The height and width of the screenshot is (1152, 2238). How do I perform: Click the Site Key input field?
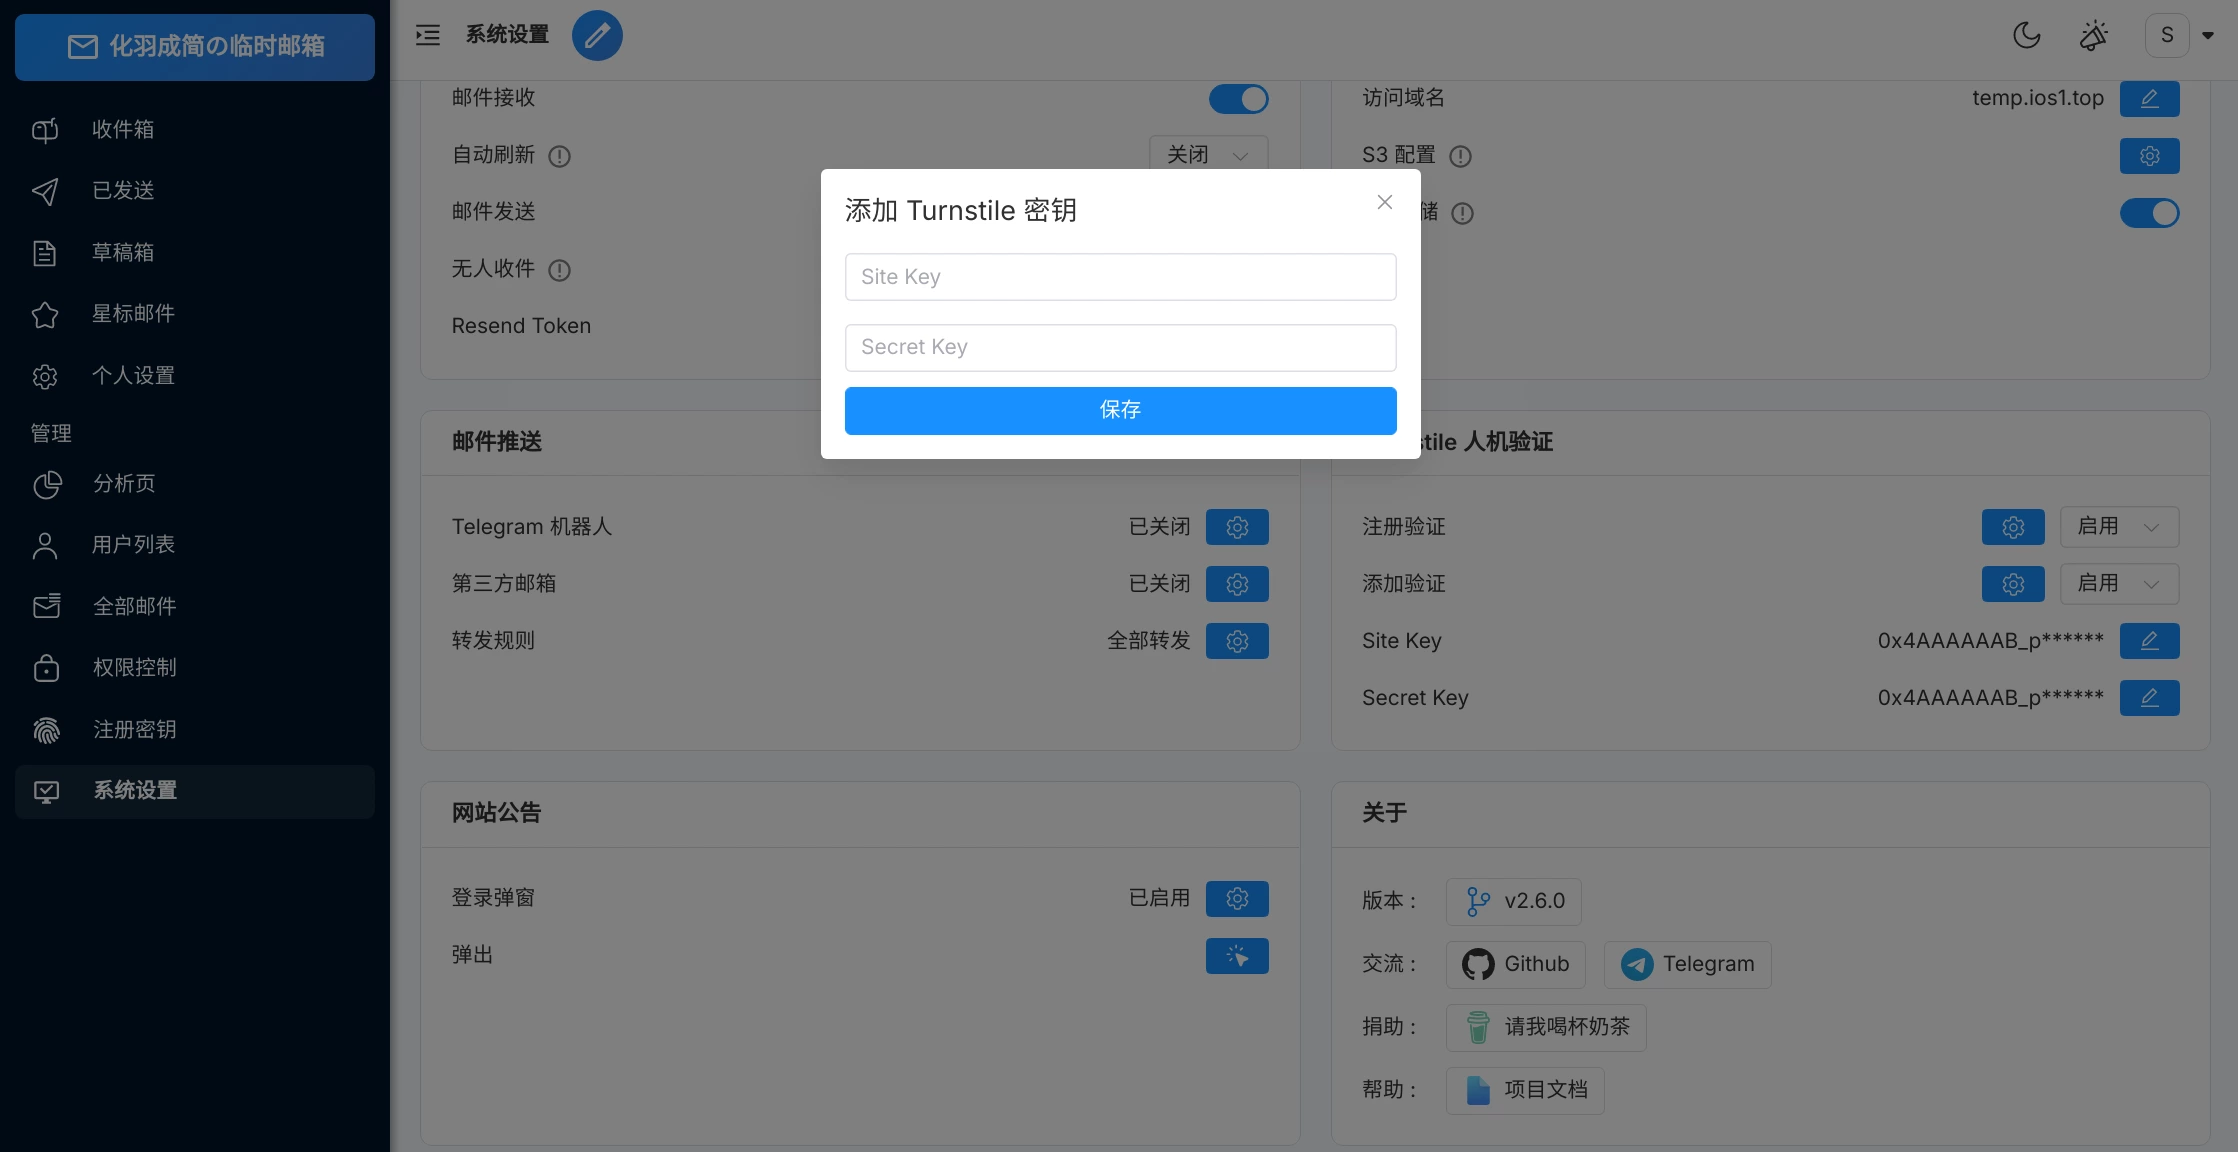point(1120,277)
